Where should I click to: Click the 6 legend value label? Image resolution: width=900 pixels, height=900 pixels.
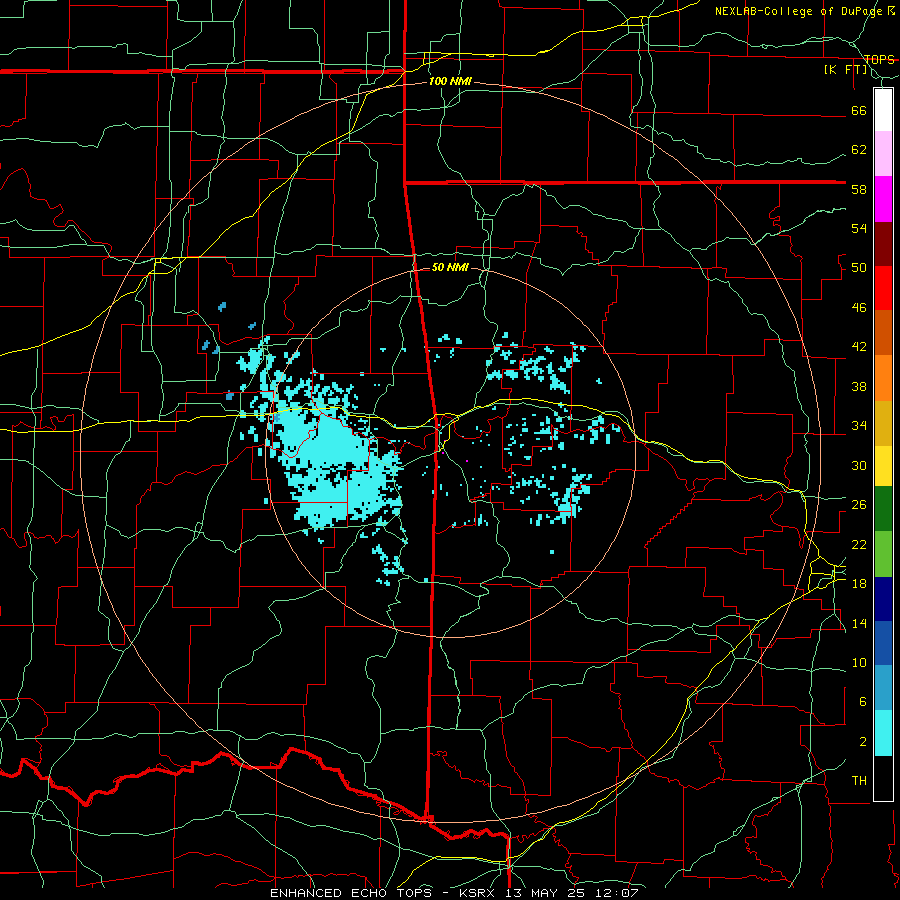pos(862,702)
